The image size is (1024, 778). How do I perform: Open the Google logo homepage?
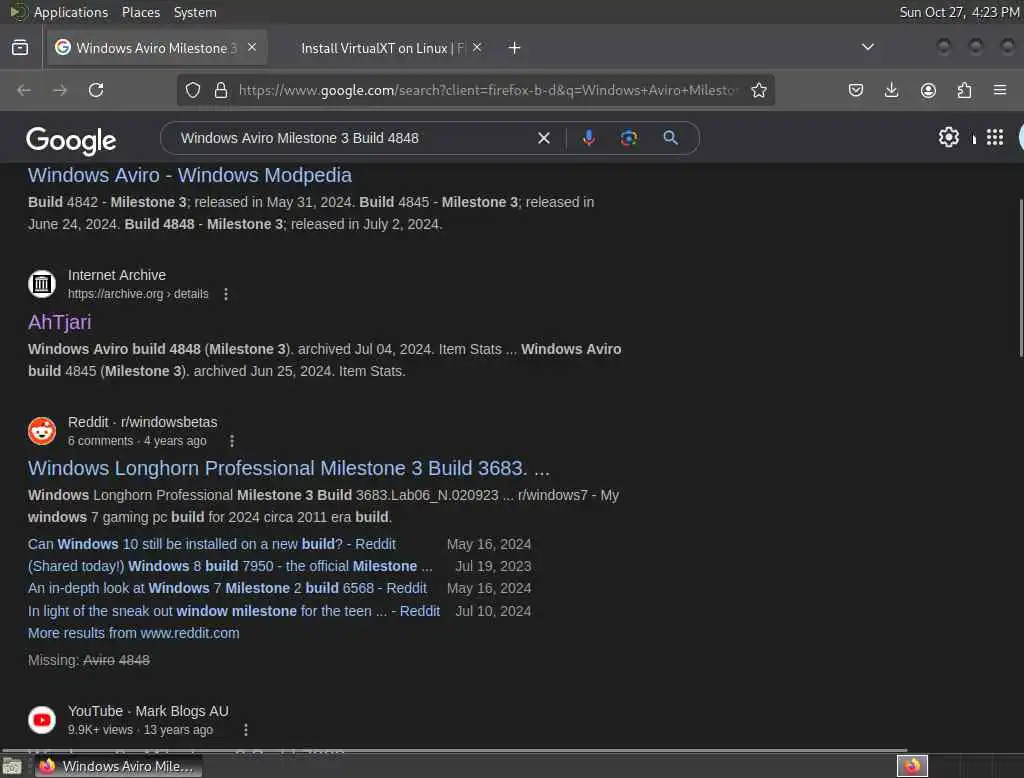click(71, 140)
